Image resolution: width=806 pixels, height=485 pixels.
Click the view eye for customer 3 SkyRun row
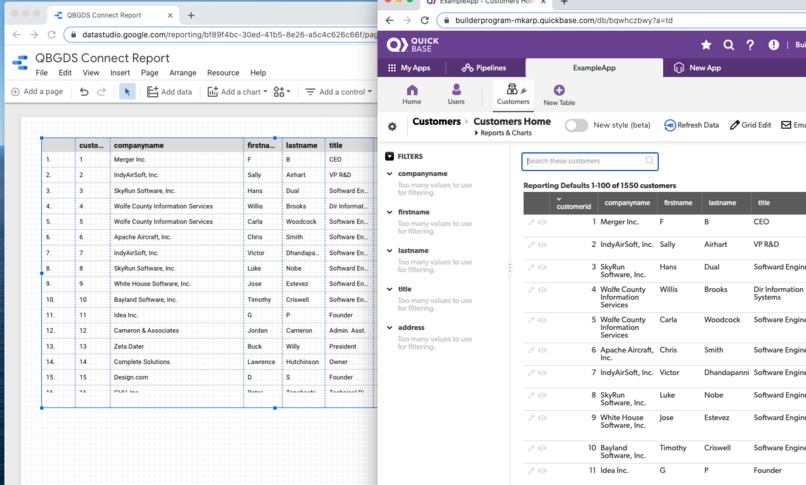542,268
